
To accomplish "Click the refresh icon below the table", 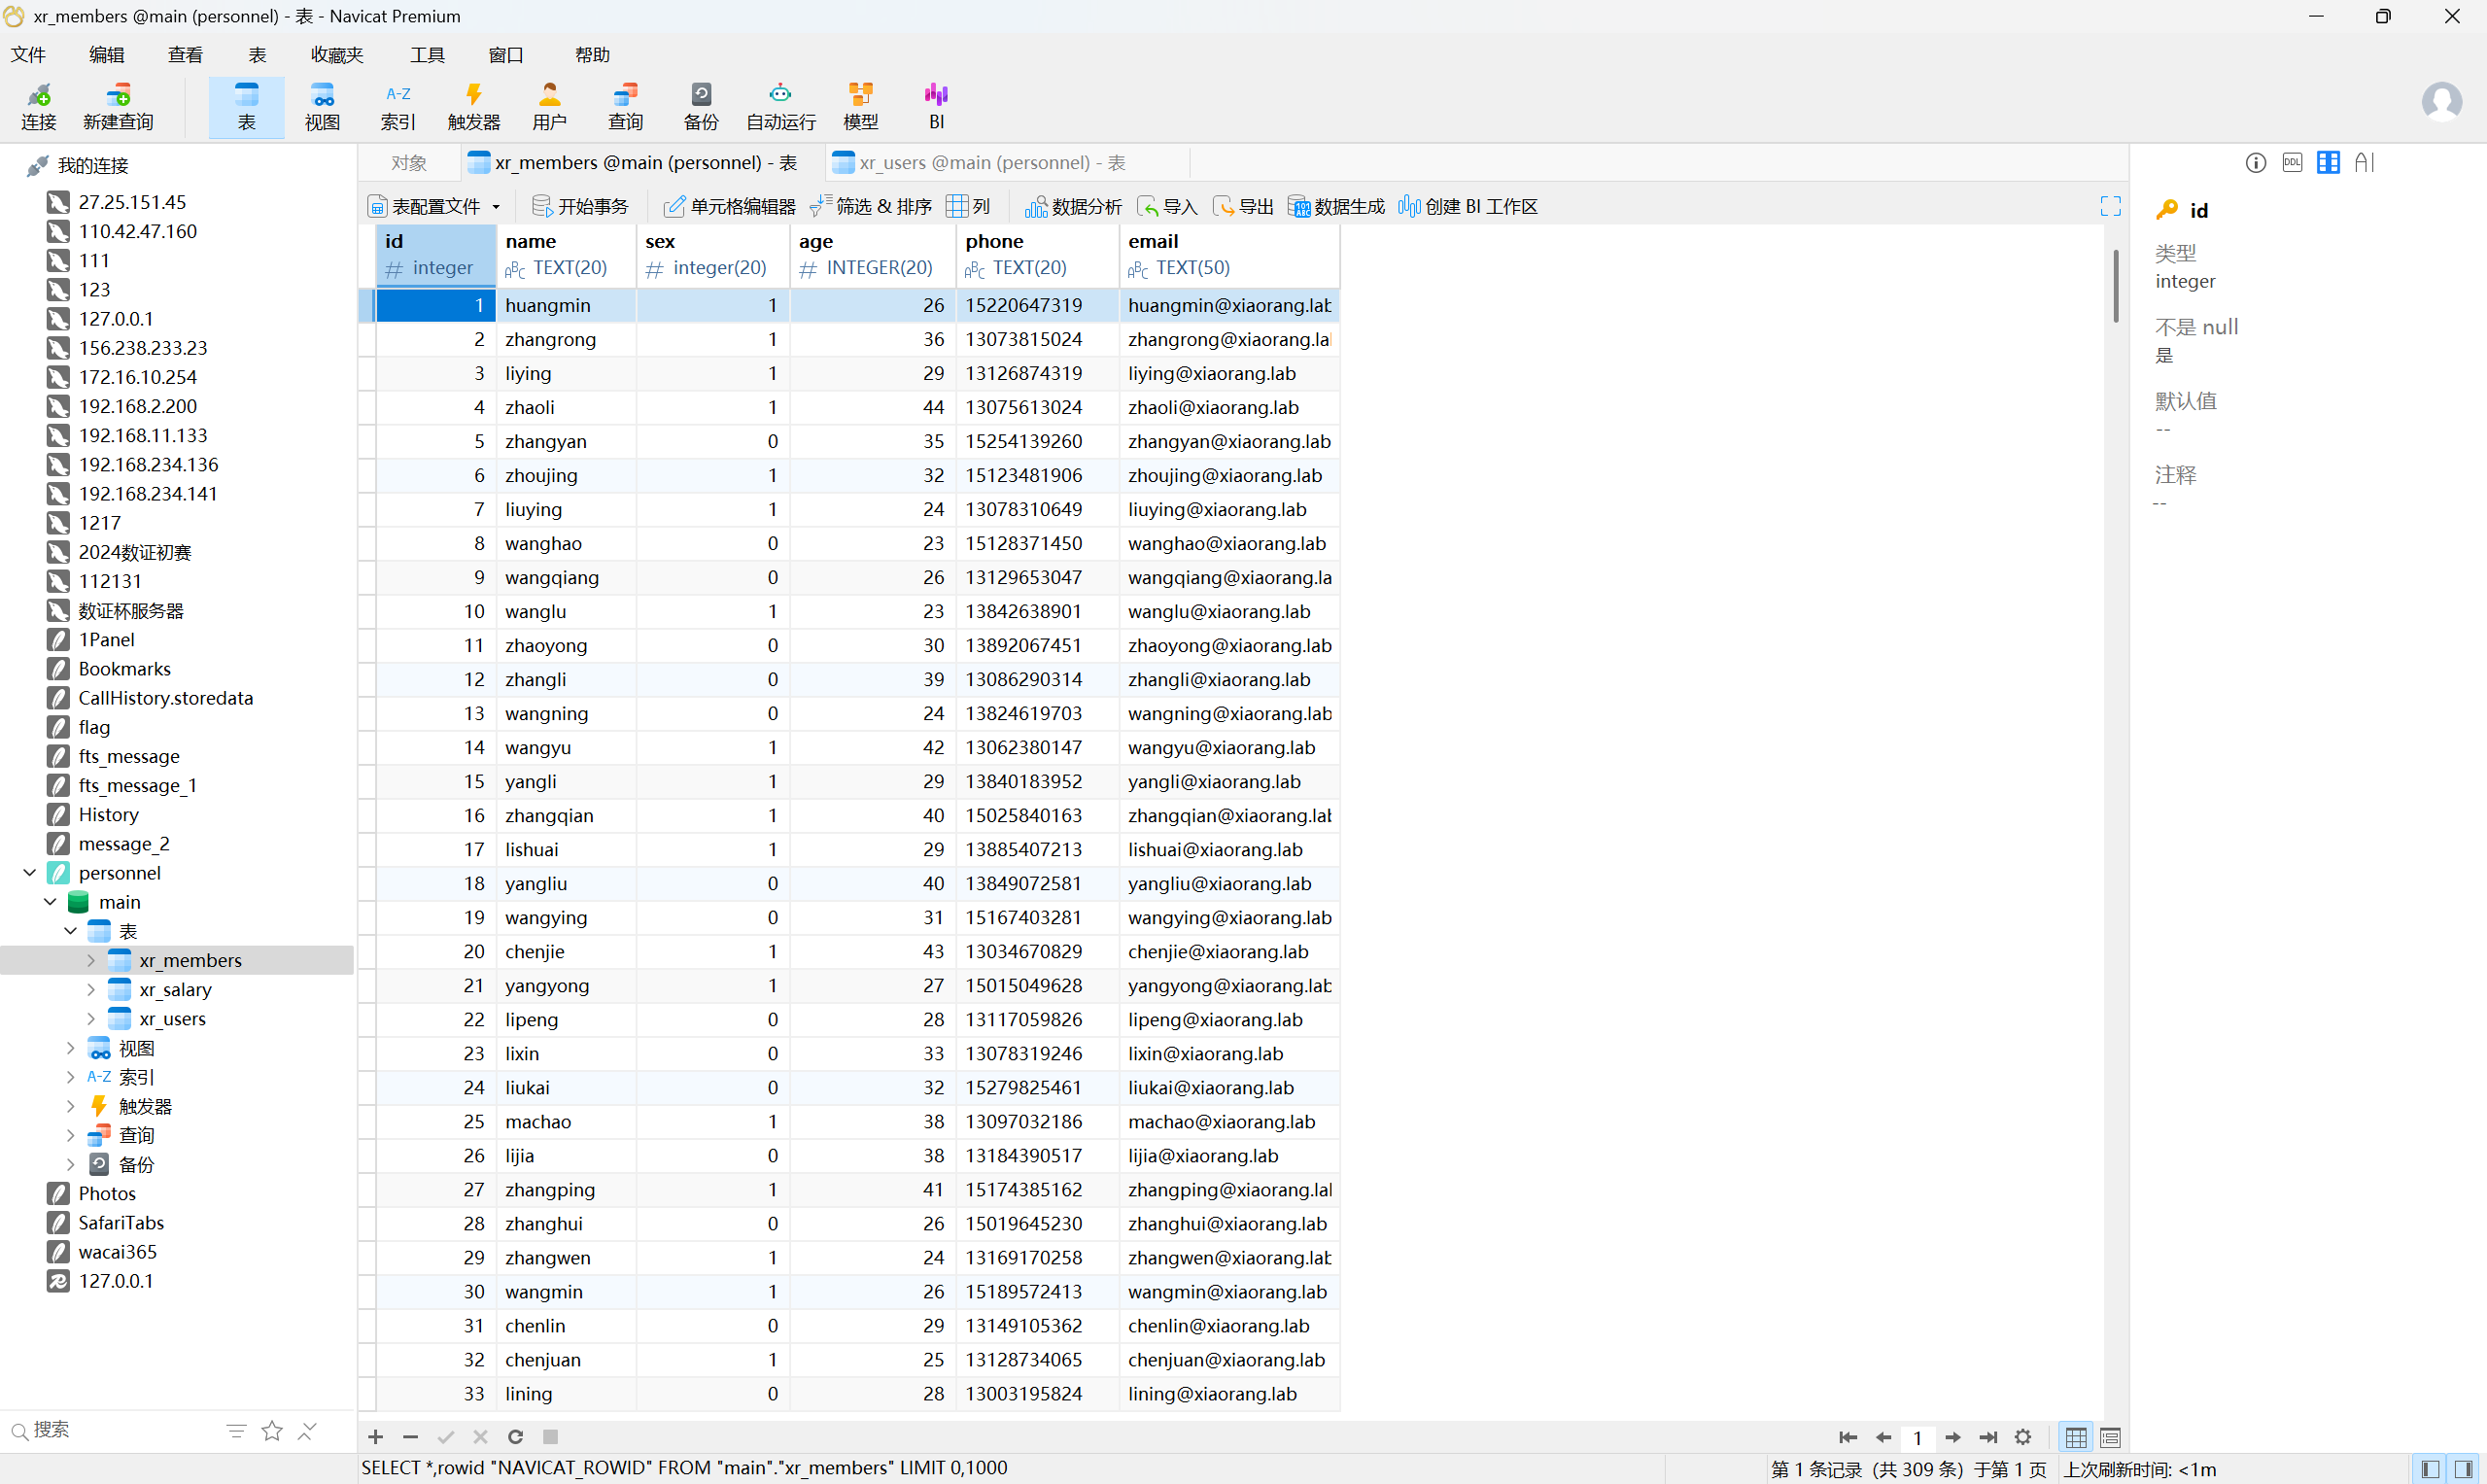I will coord(515,1437).
